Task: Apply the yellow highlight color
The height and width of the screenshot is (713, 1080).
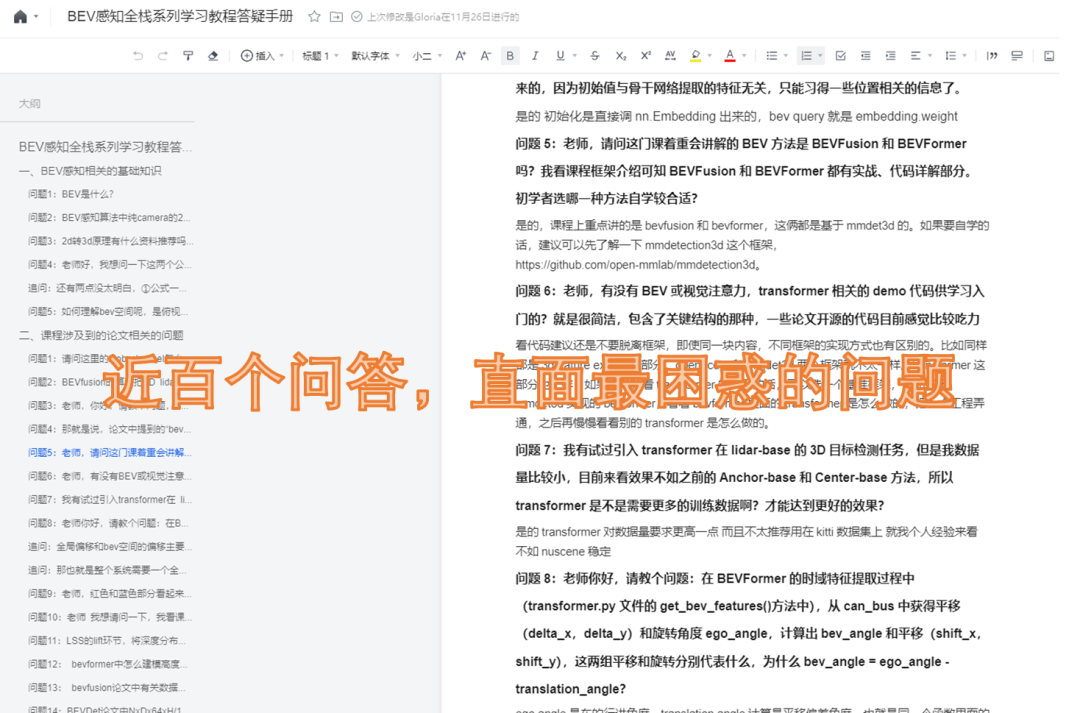Action: pyautogui.click(x=696, y=56)
